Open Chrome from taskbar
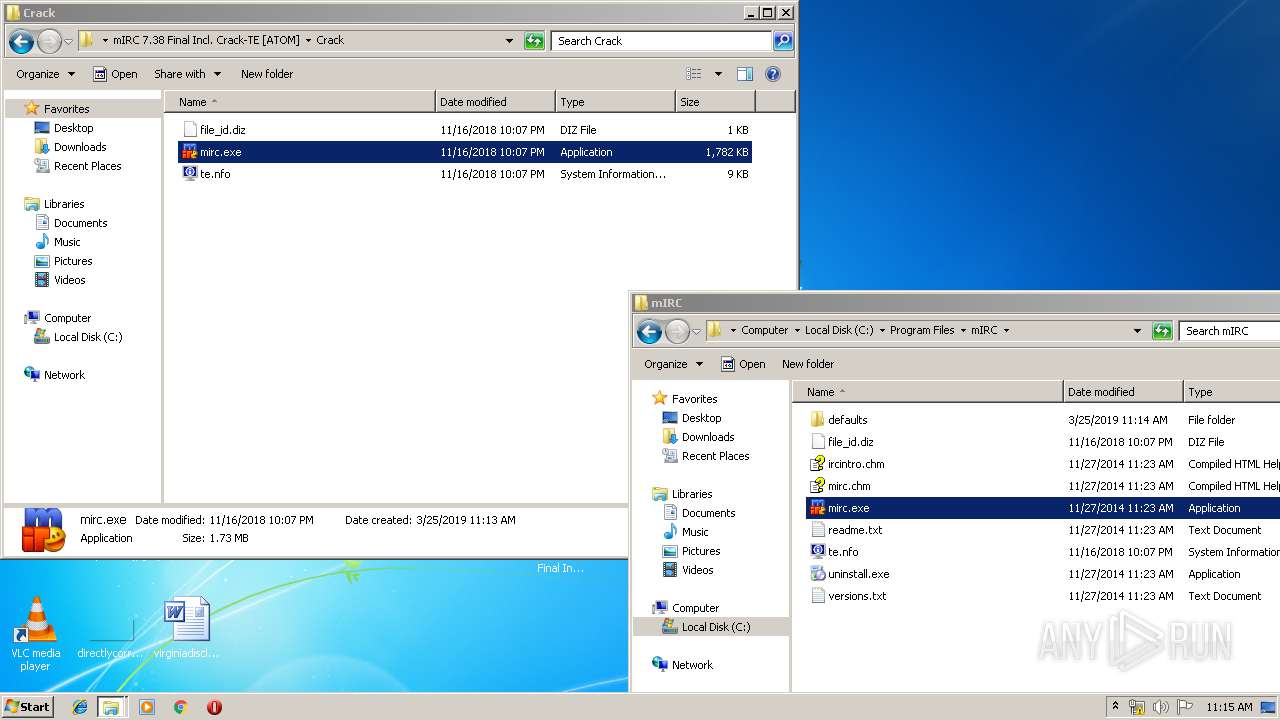The width and height of the screenshot is (1280, 720). point(180,707)
